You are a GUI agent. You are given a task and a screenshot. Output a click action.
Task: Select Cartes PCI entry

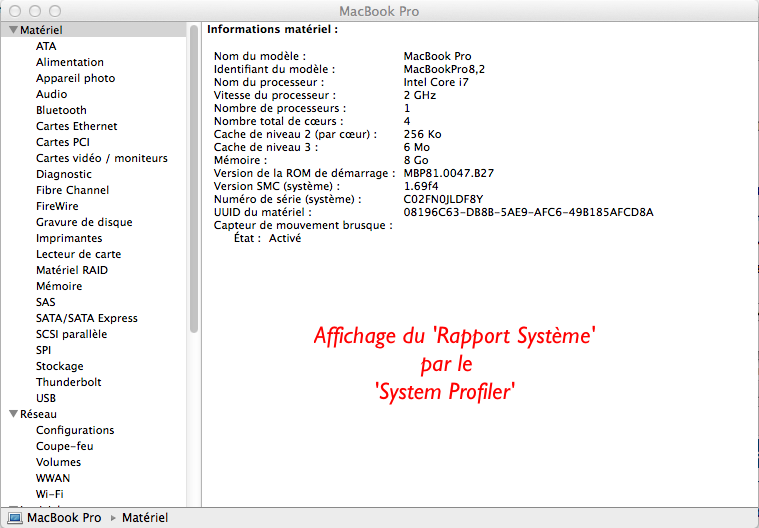62,142
